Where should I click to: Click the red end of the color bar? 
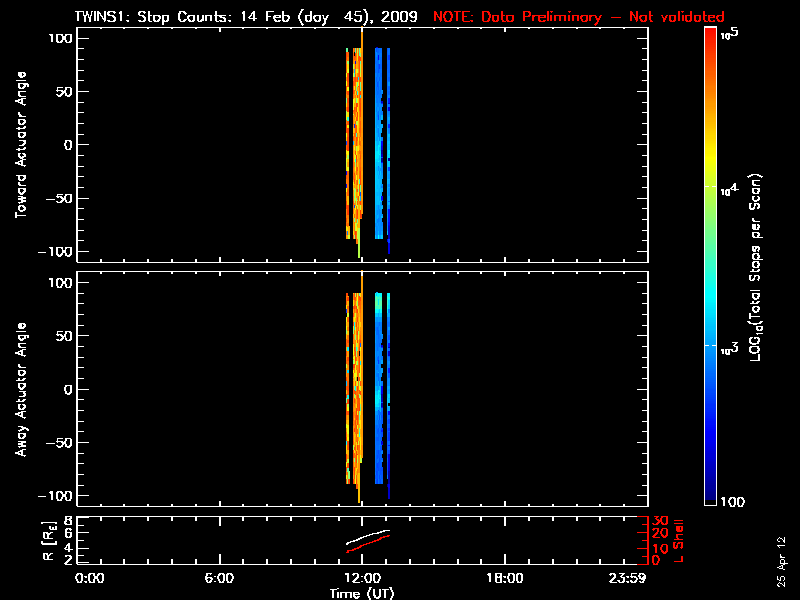[x=711, y=40]
